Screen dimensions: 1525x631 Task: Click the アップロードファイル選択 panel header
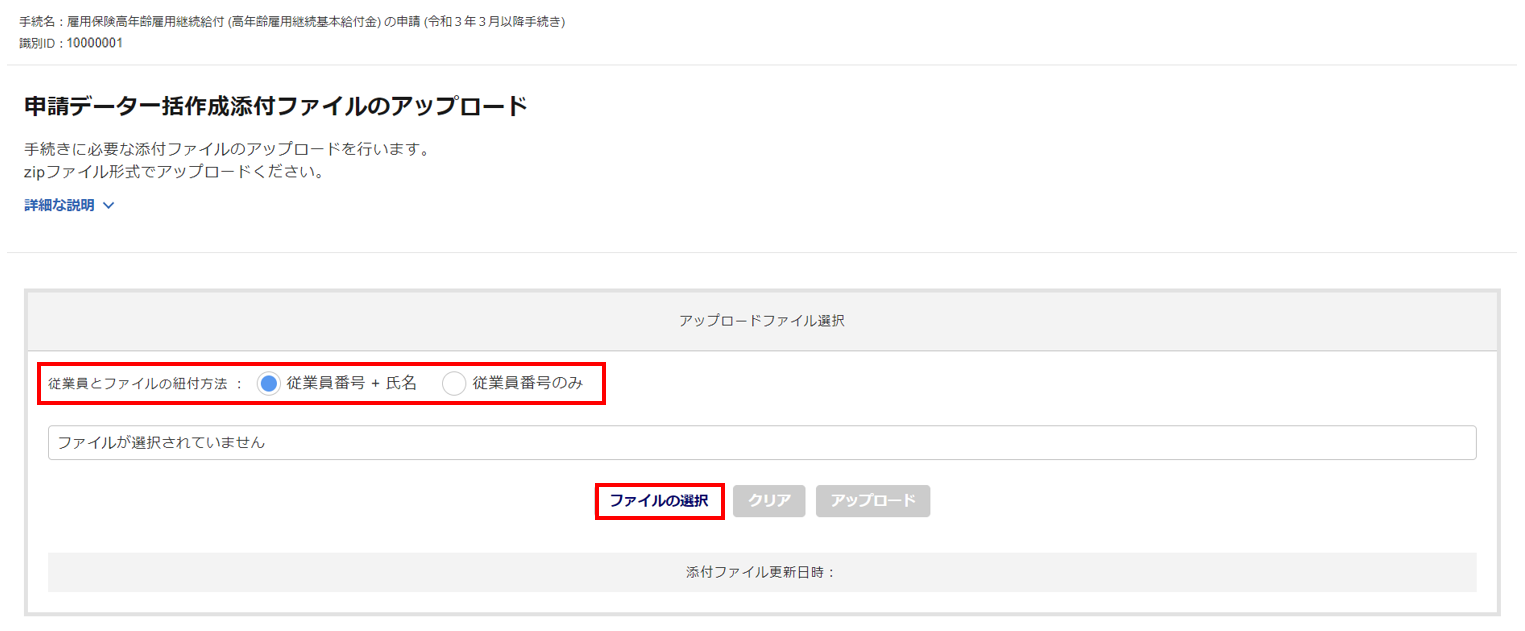761,321
